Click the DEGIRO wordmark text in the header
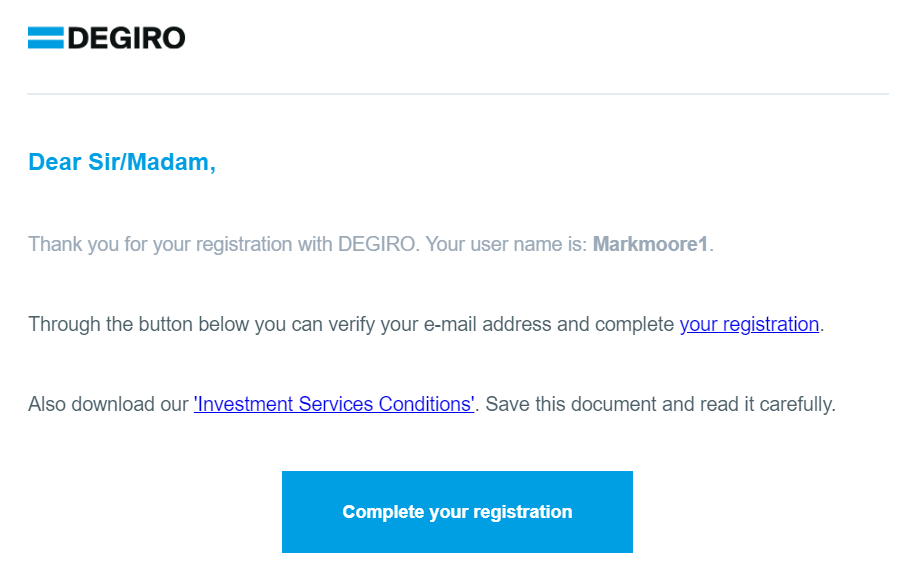 pyautogui.click(x=126, y=39)
